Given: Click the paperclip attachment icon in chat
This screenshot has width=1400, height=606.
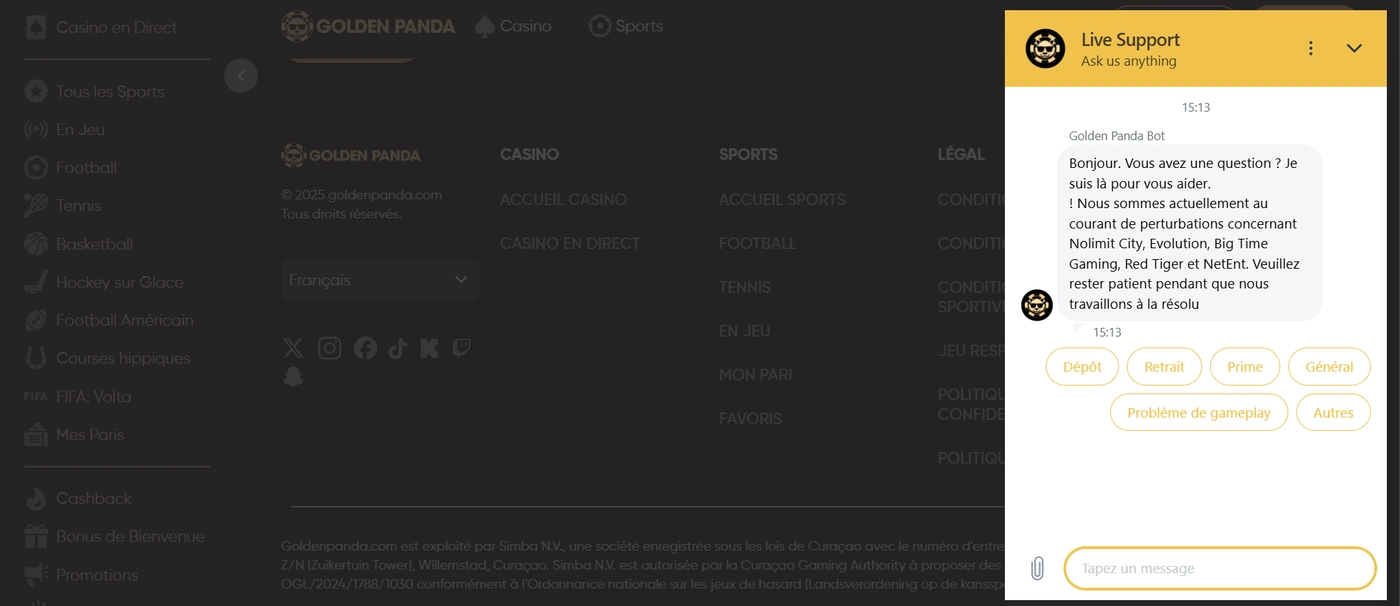Looking at the screenshot, I should (1037, 569).
